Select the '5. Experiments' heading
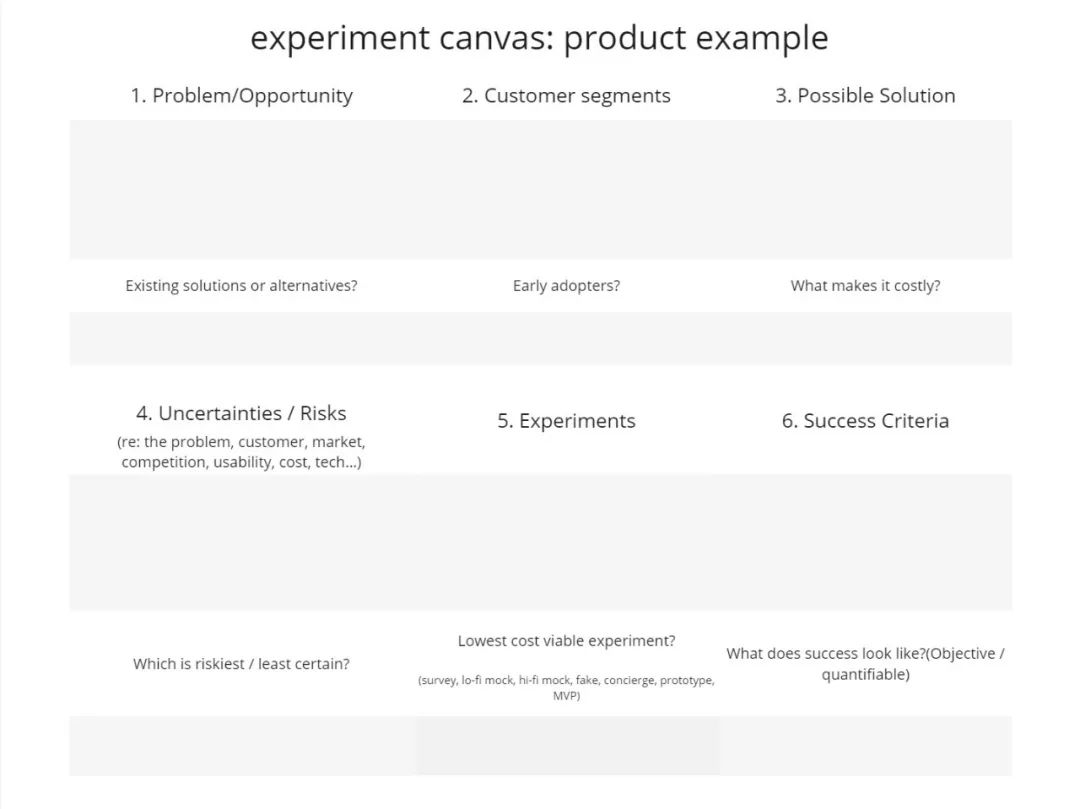 [x=566, y=421]
